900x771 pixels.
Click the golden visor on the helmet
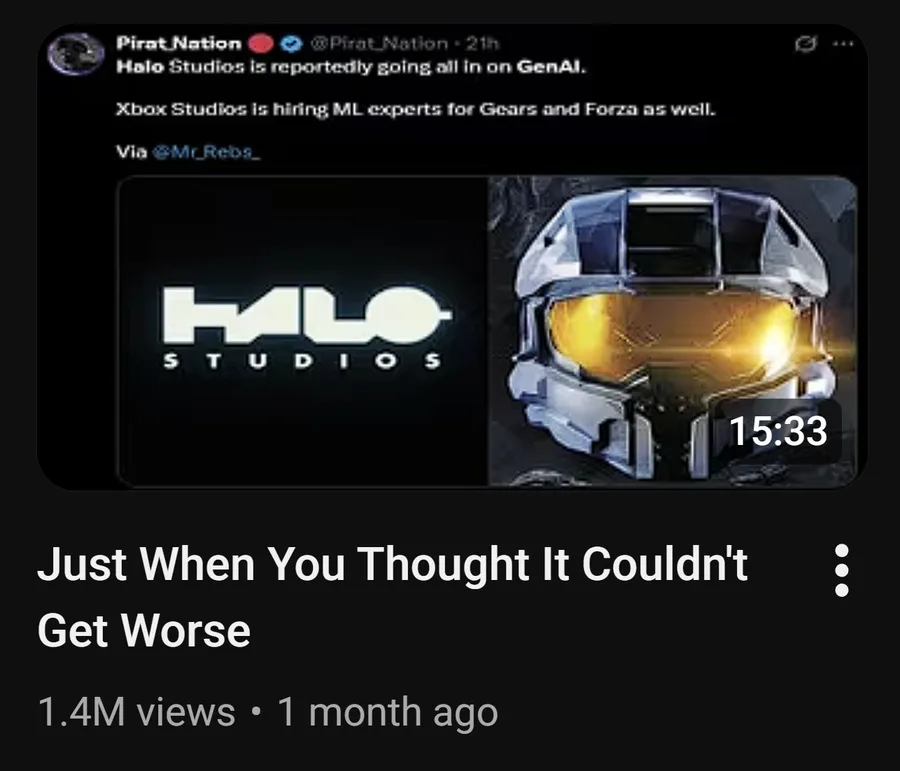672,334
